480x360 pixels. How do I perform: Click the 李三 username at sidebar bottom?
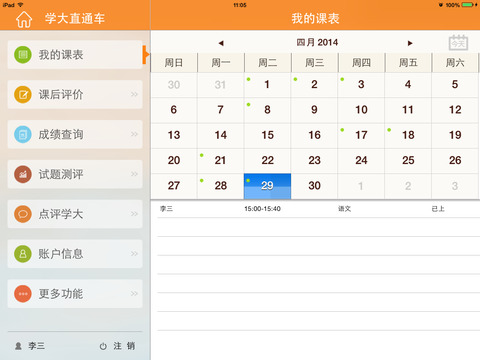[36, 346]
